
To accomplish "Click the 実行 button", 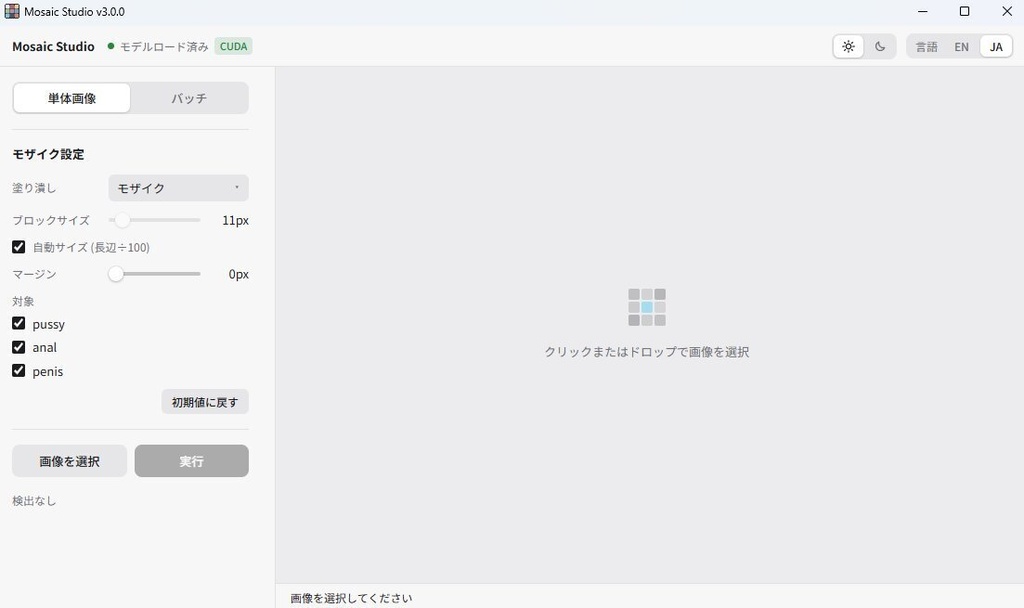I will [191, 461].
